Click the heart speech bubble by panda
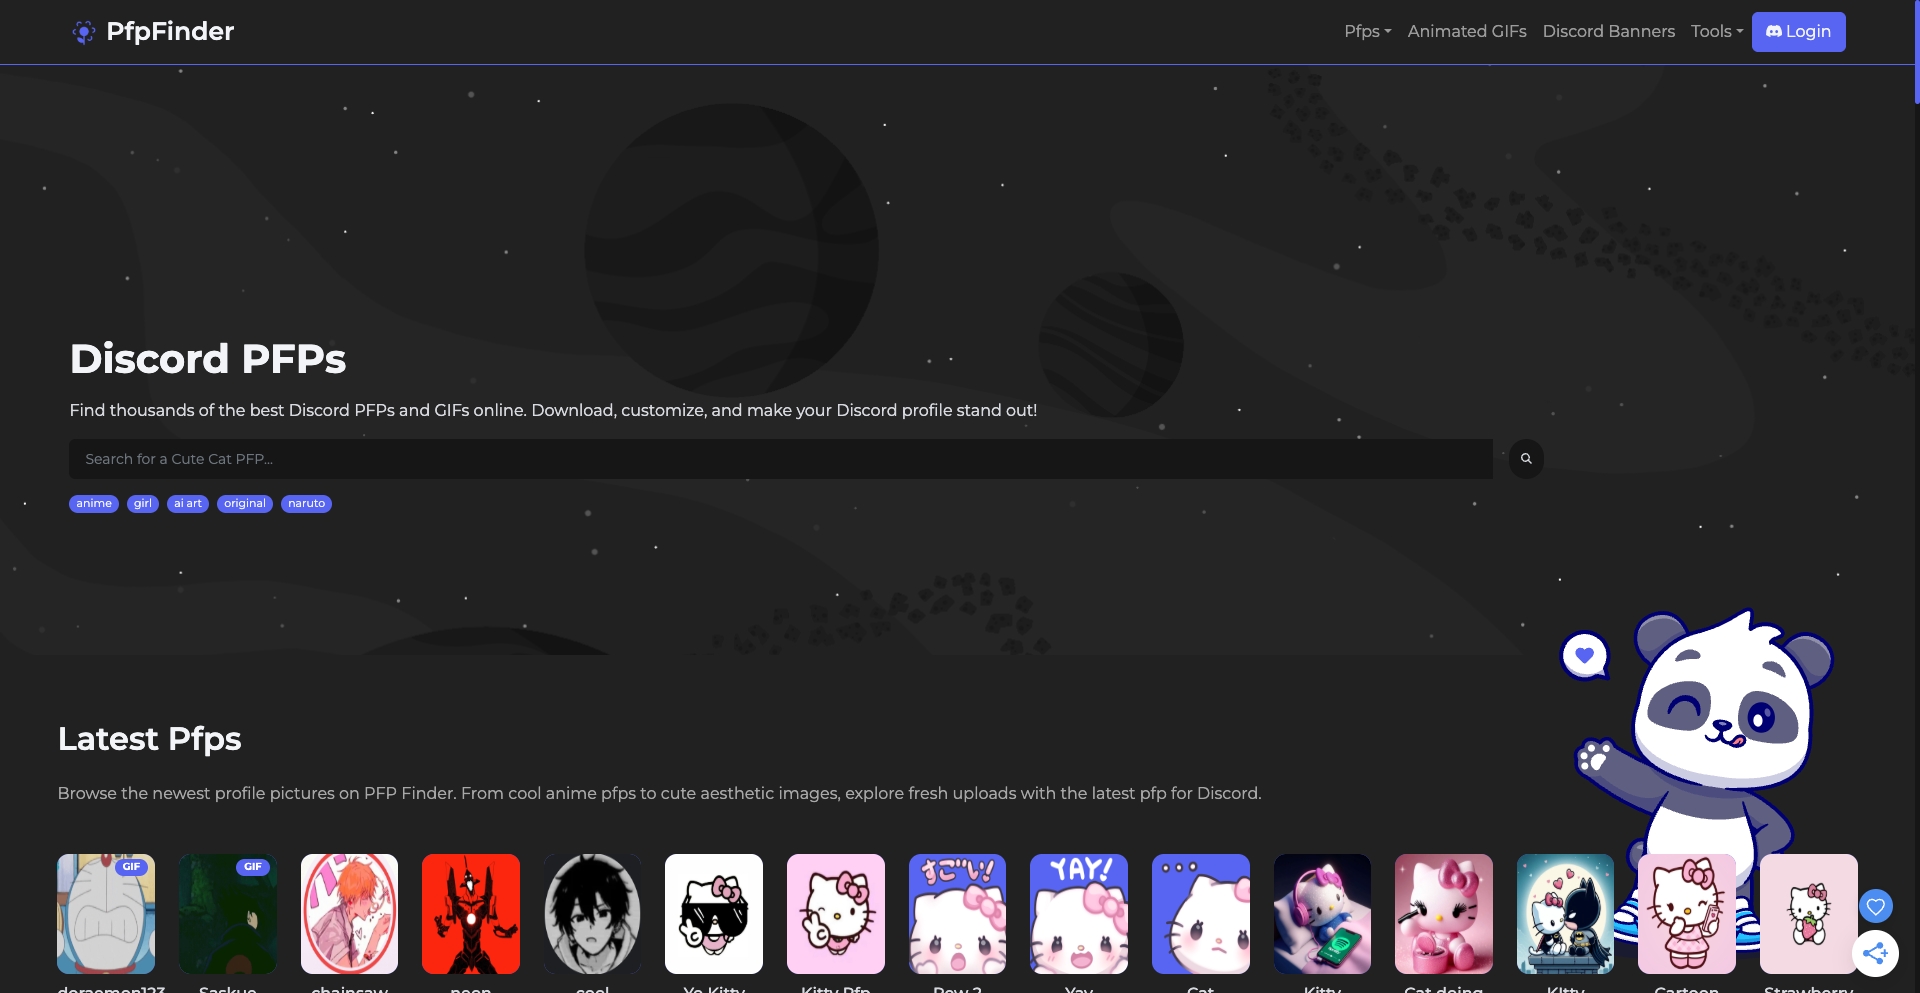Image resolution: width=1920 pixels, height=993 pixels. pyautogui.click(x=1584, y=656)
